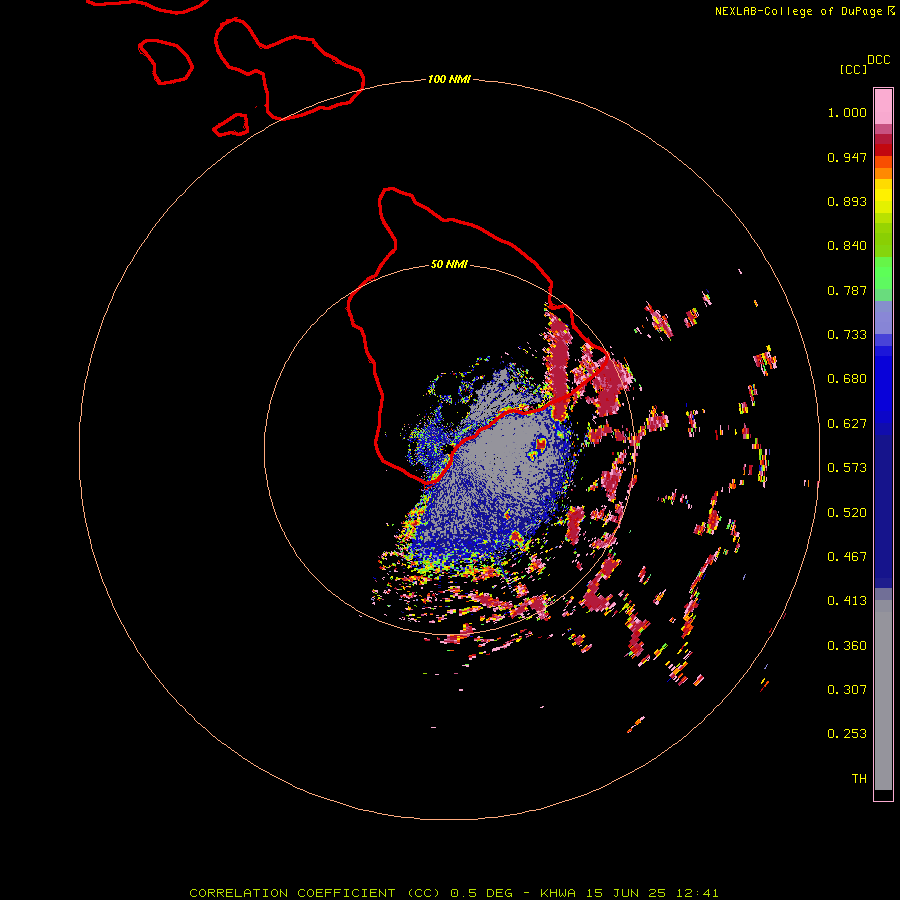
Task: Click the NEXLAB-College of DuPage label
Action: pos(800,11)
